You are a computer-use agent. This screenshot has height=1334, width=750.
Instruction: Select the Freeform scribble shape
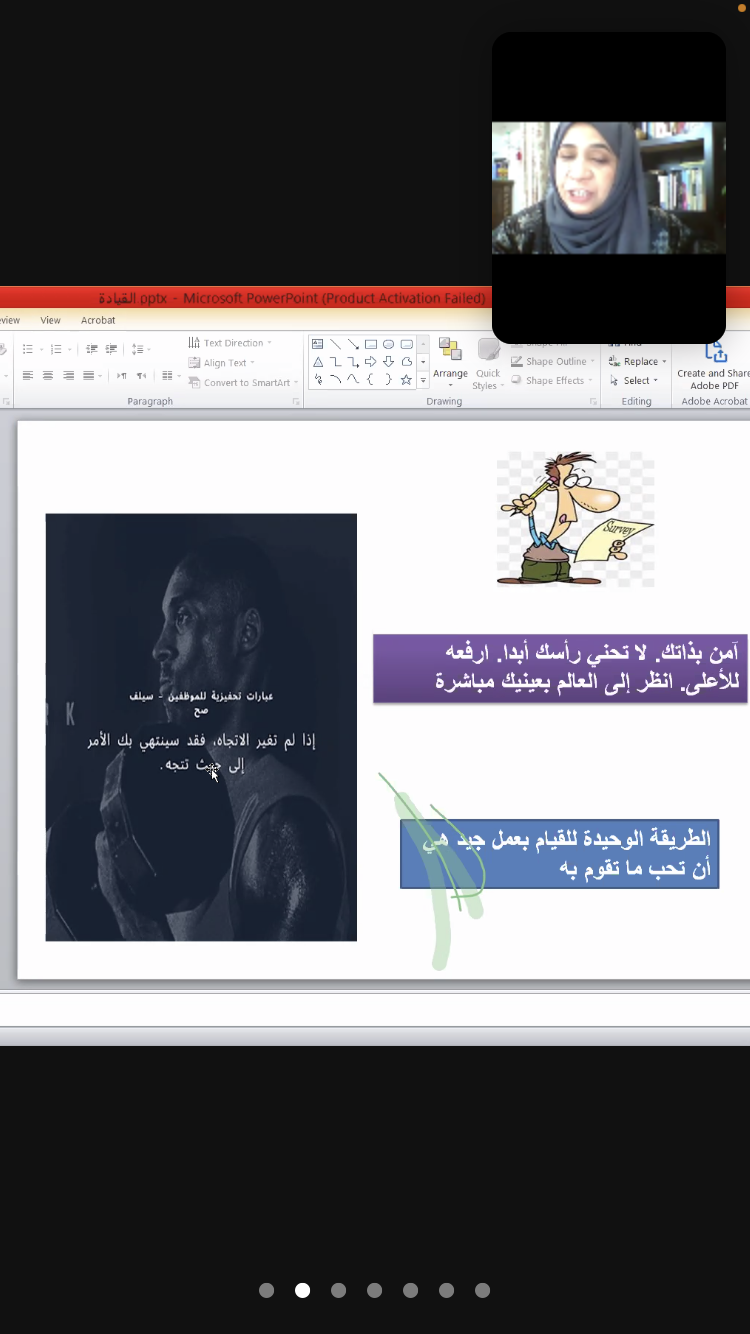click(x=317, y=380)
